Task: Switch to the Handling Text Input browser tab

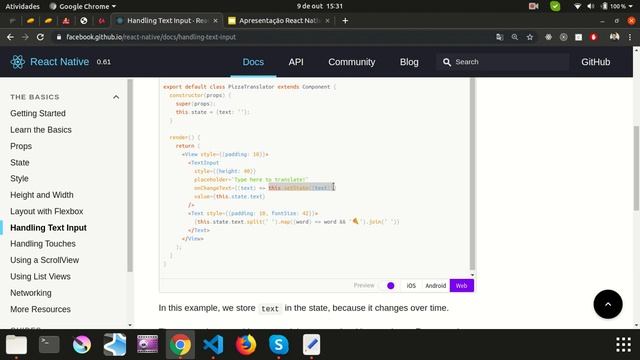Action: pos(167,20)
